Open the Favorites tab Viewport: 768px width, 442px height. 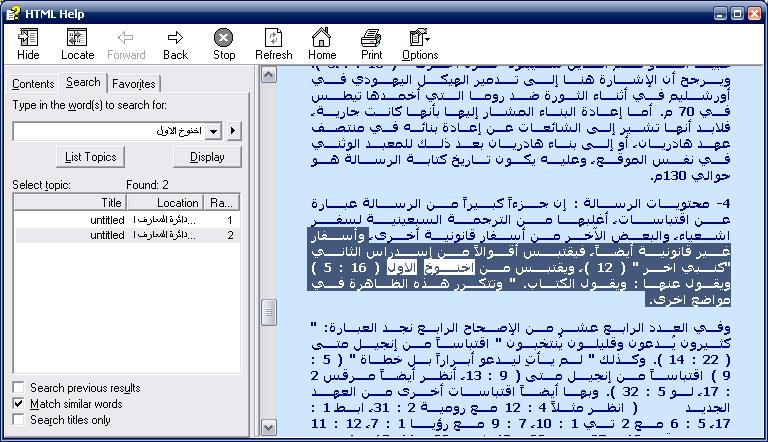pos(133,84)
